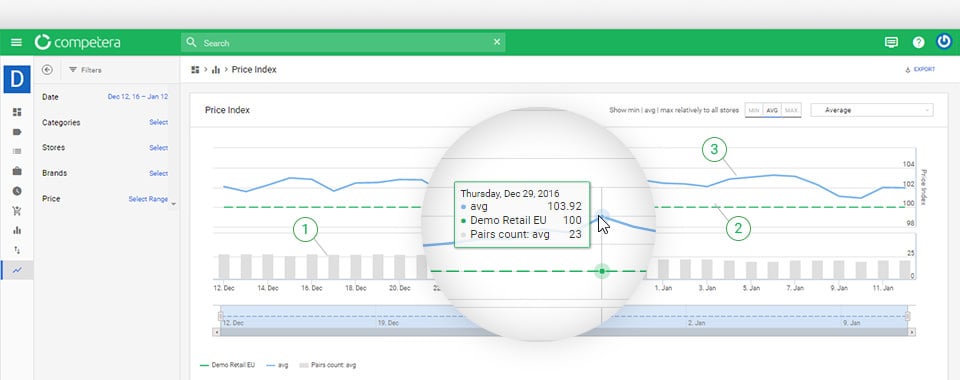Open the hamburger menu
Screen dimensions: 960x380
click(x=17, y=42)
